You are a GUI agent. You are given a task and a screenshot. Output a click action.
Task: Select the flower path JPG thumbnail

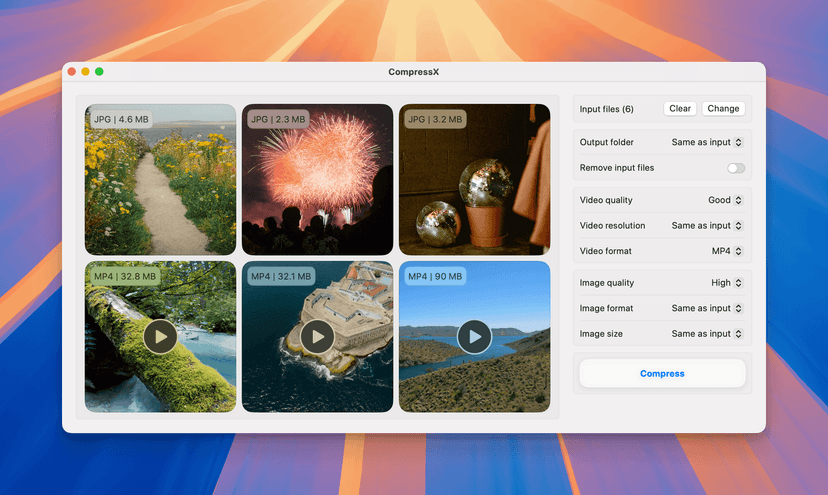click(160, 179)
